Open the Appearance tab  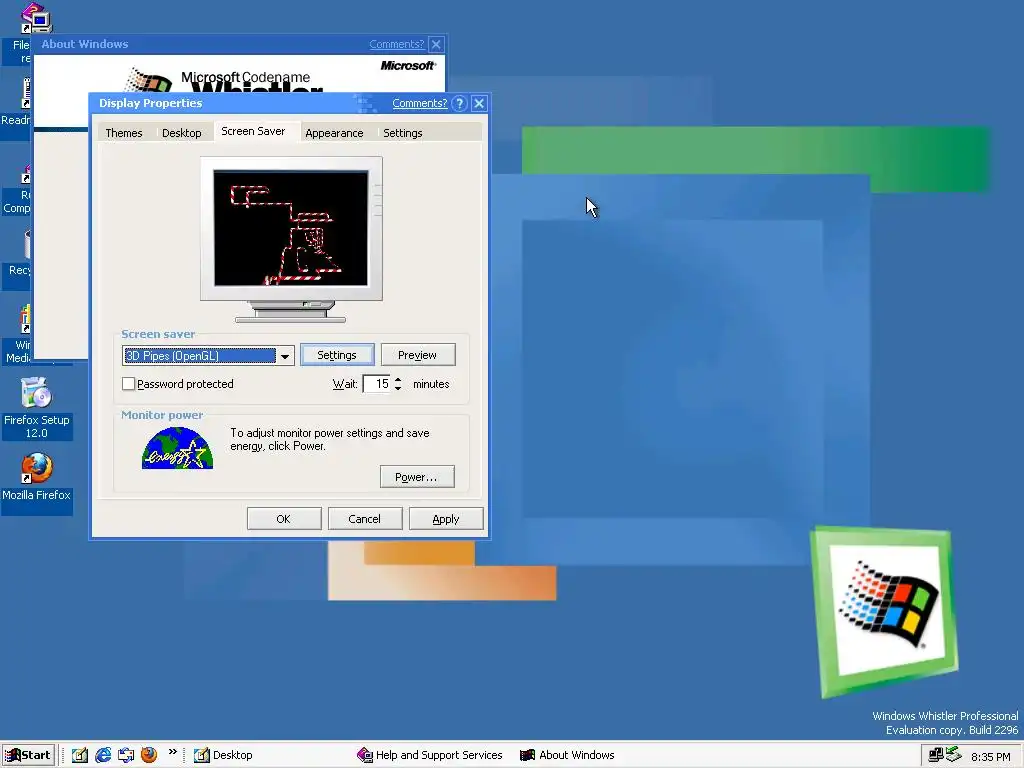tap(334, 133)
